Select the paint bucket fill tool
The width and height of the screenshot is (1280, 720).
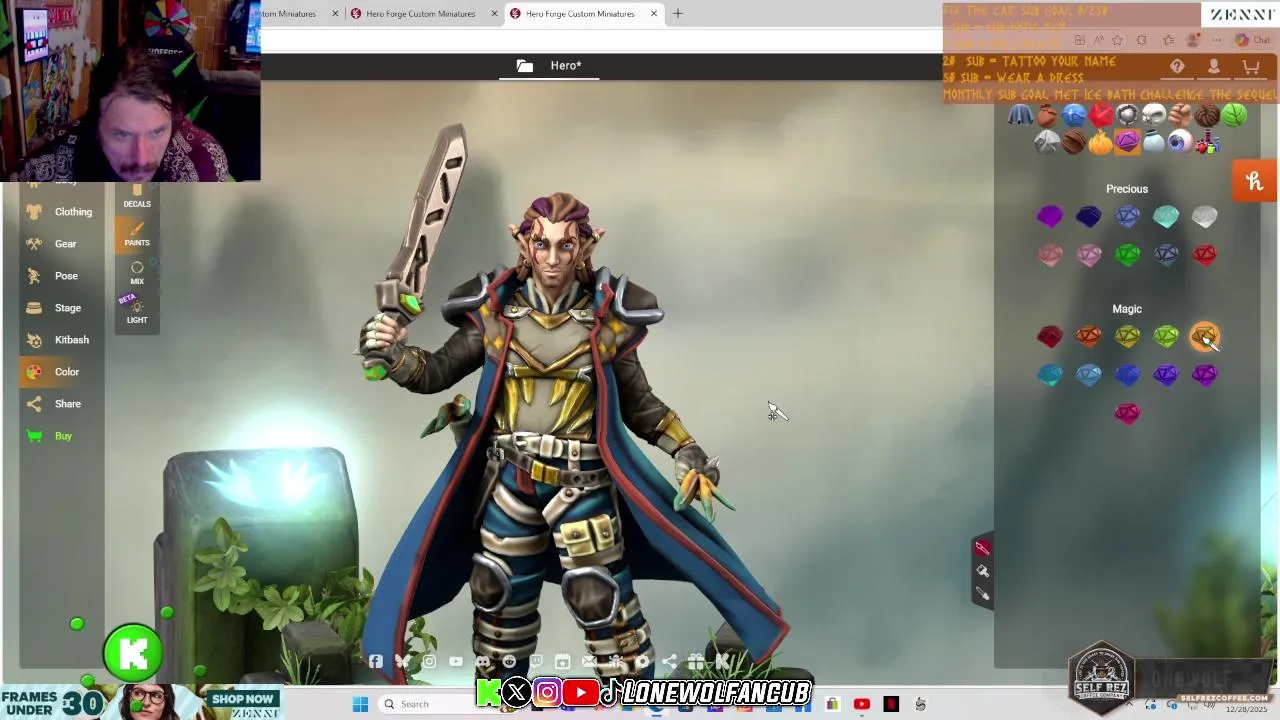tap(982, 571)
